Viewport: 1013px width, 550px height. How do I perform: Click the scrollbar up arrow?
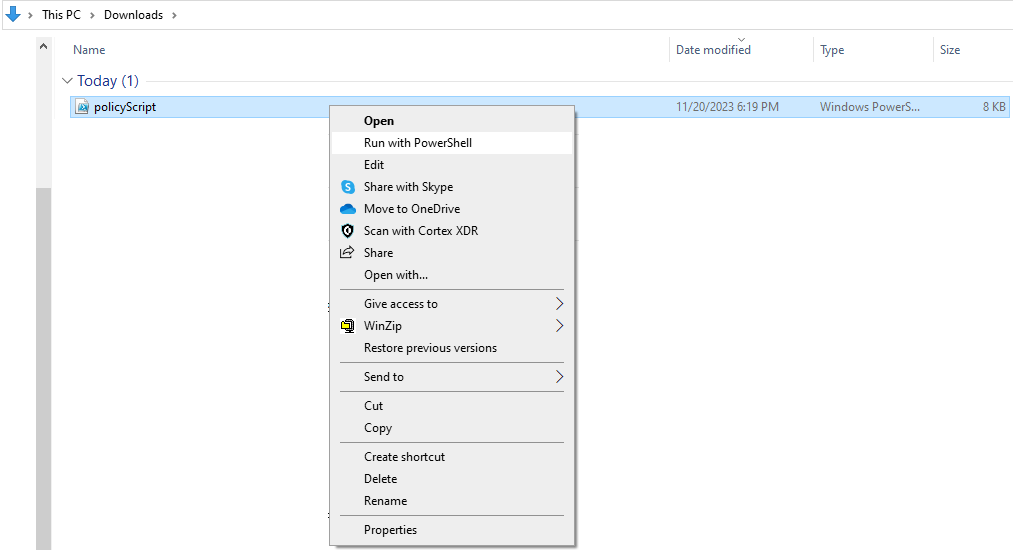tap(43, 47)
